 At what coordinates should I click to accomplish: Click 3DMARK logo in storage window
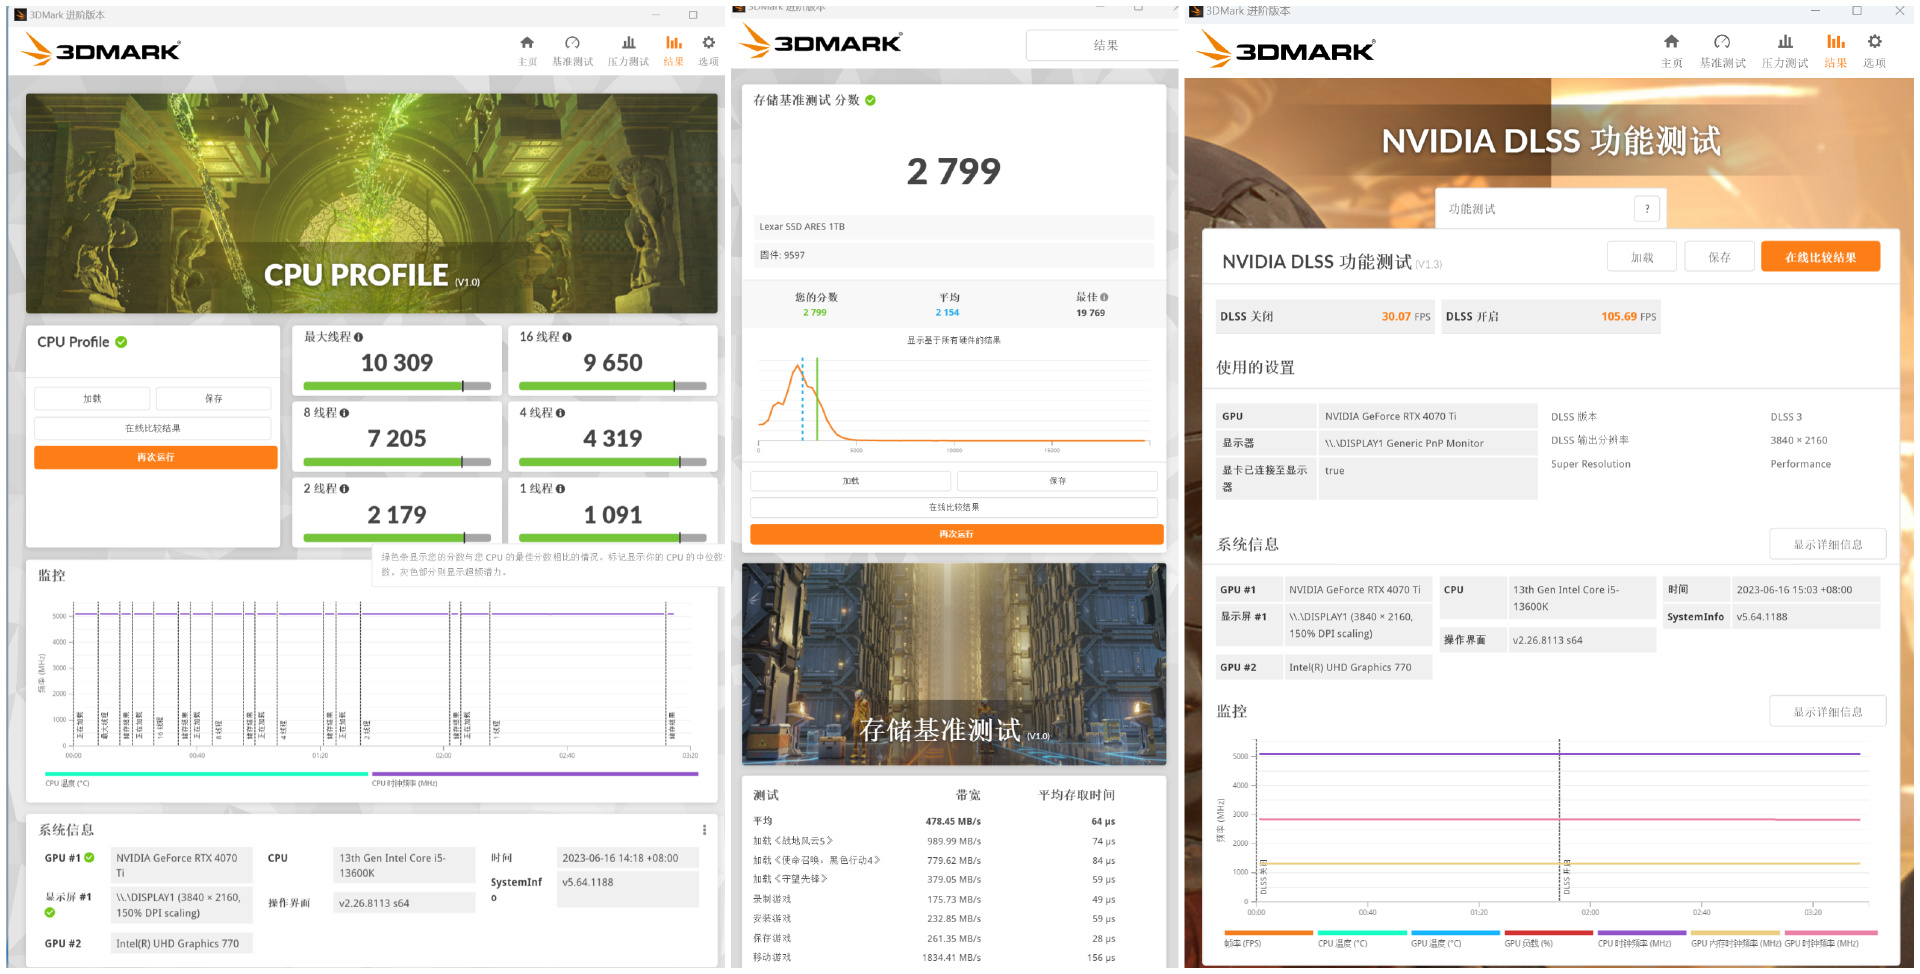click(821, 42)
